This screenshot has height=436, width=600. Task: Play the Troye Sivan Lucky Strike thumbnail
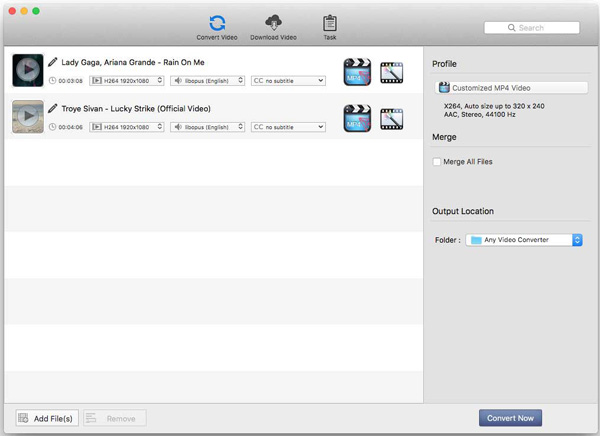pyautogui.click(x=28, y=116)
